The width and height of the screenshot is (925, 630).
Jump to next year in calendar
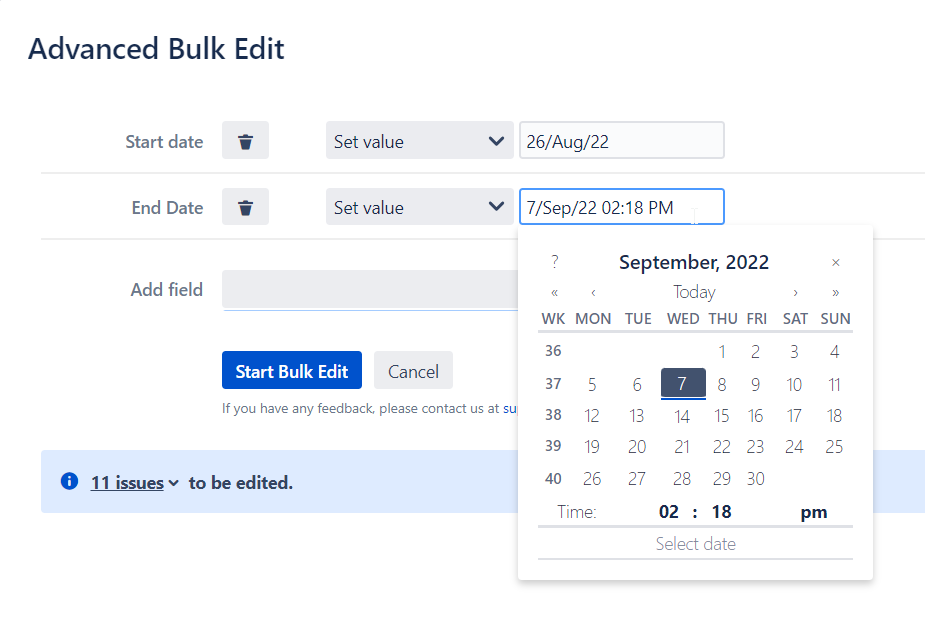tap(835, 292)
